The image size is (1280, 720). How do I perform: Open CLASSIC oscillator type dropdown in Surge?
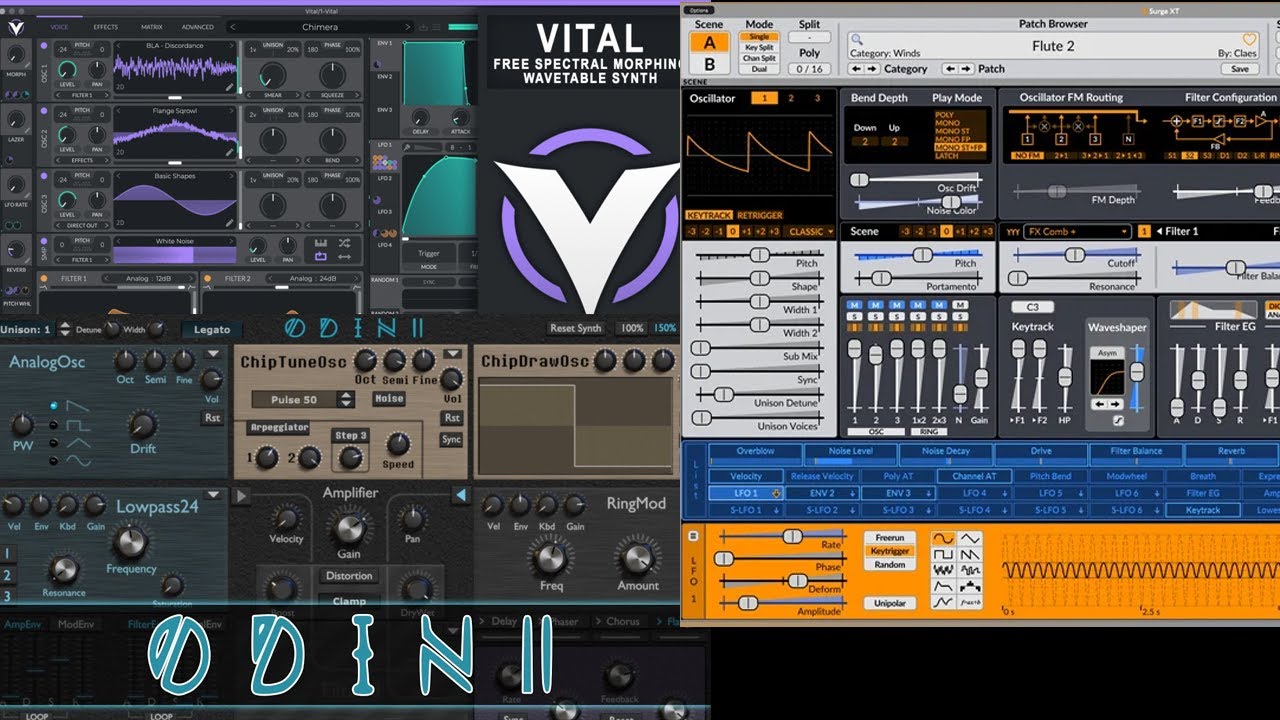coord(809,231)
